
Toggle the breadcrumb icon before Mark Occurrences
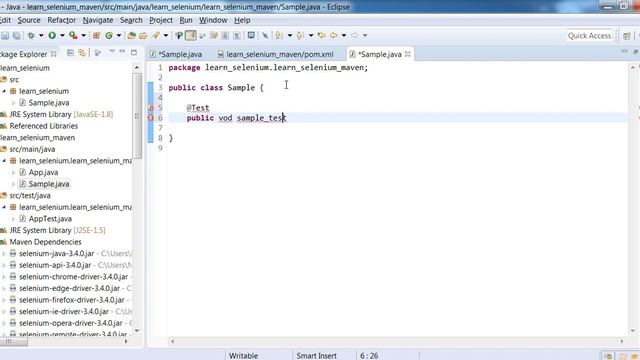(x=179, y=36)
